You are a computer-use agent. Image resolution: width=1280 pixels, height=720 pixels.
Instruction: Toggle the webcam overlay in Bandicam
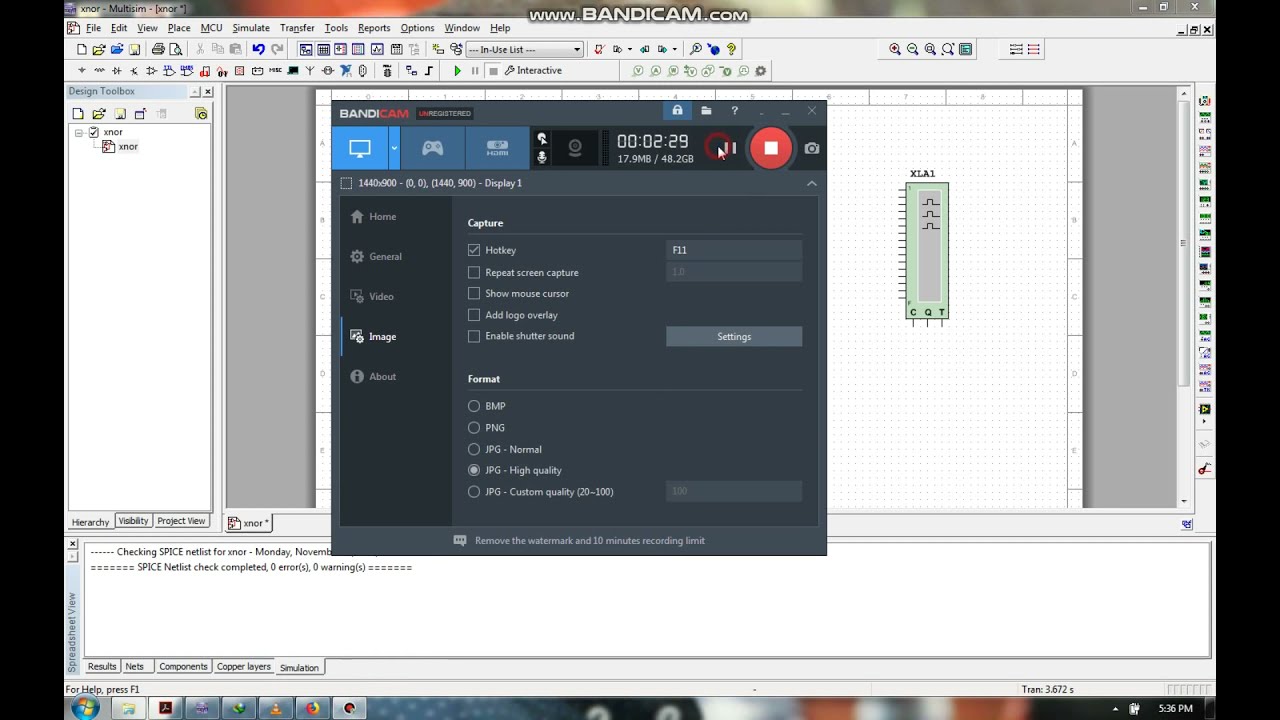point(575,148)
